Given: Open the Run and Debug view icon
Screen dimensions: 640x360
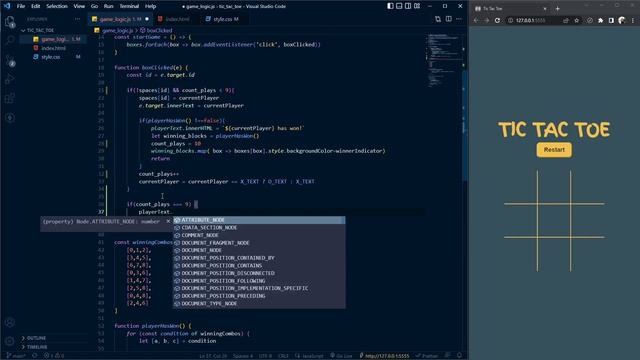Looking at the screenshot, I should click(10, 79).
